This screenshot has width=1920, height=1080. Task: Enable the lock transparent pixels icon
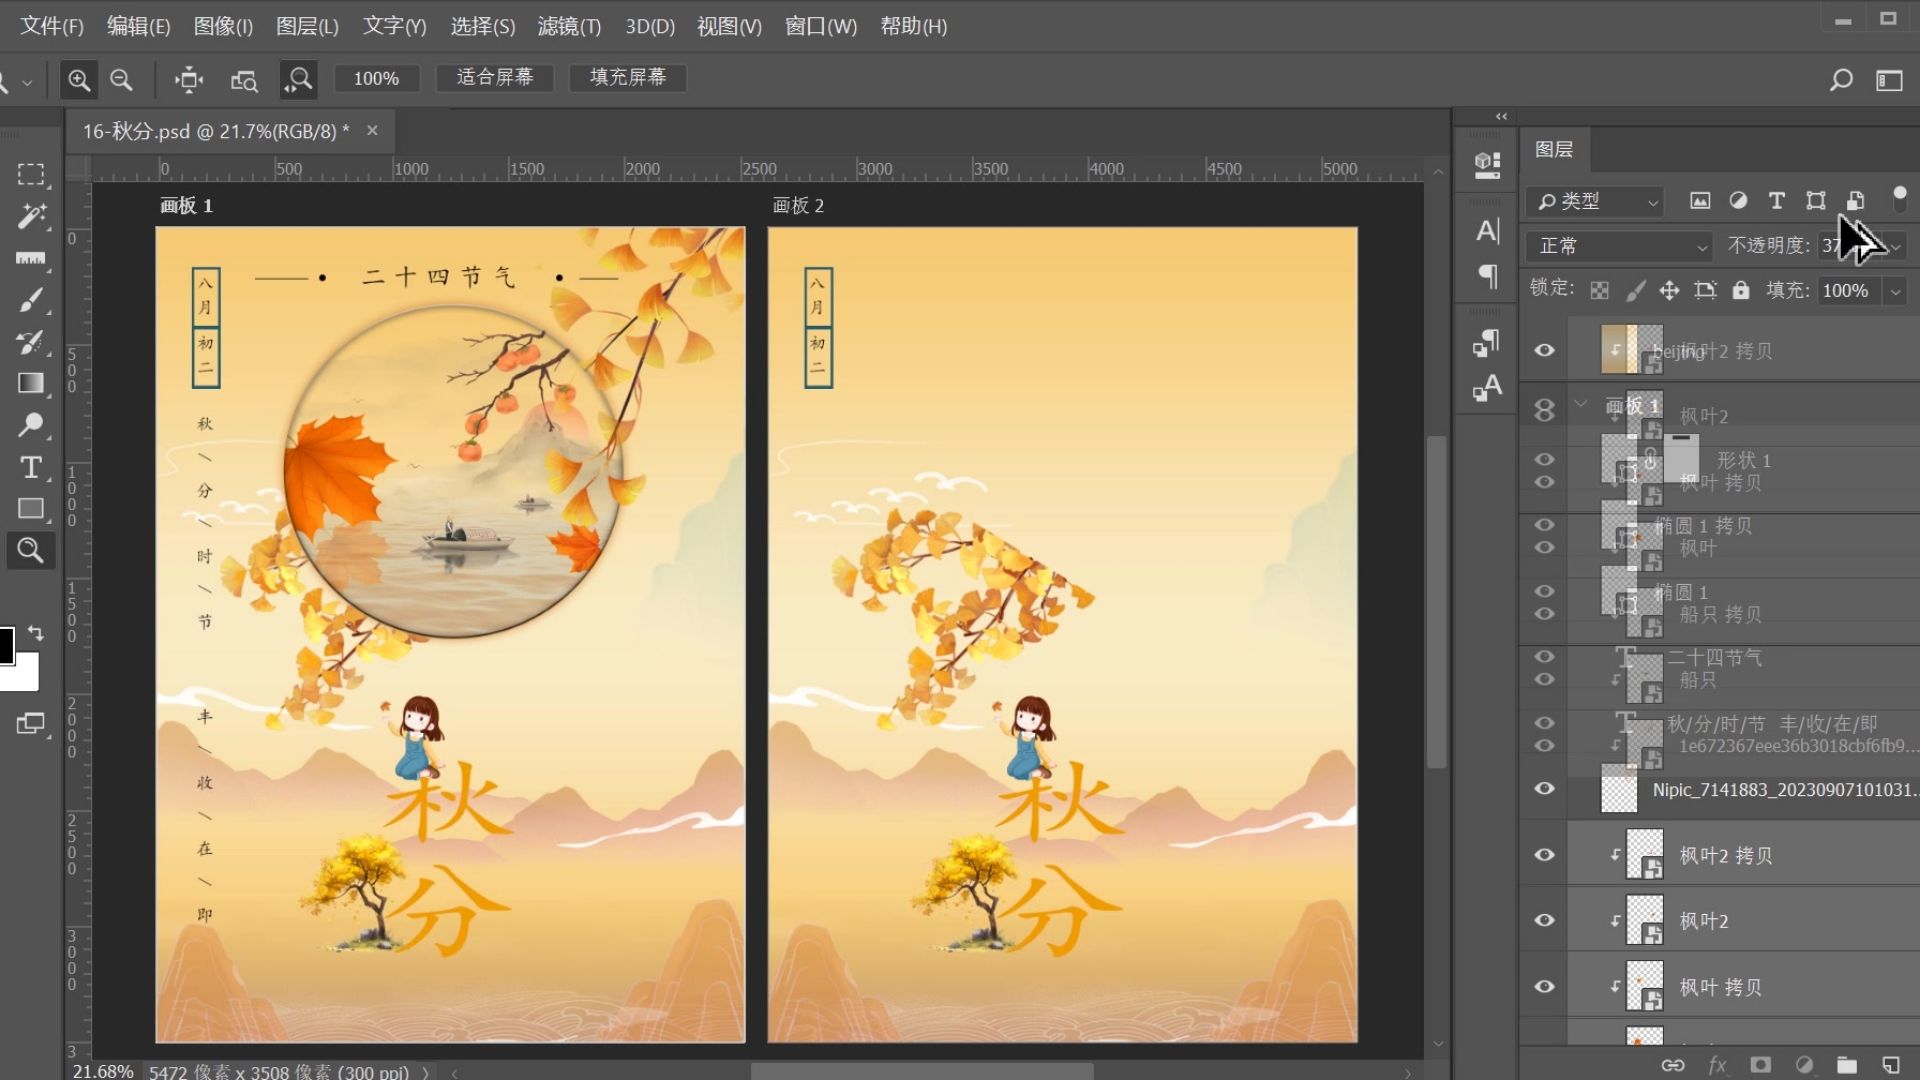click(x=1601, y=290)
